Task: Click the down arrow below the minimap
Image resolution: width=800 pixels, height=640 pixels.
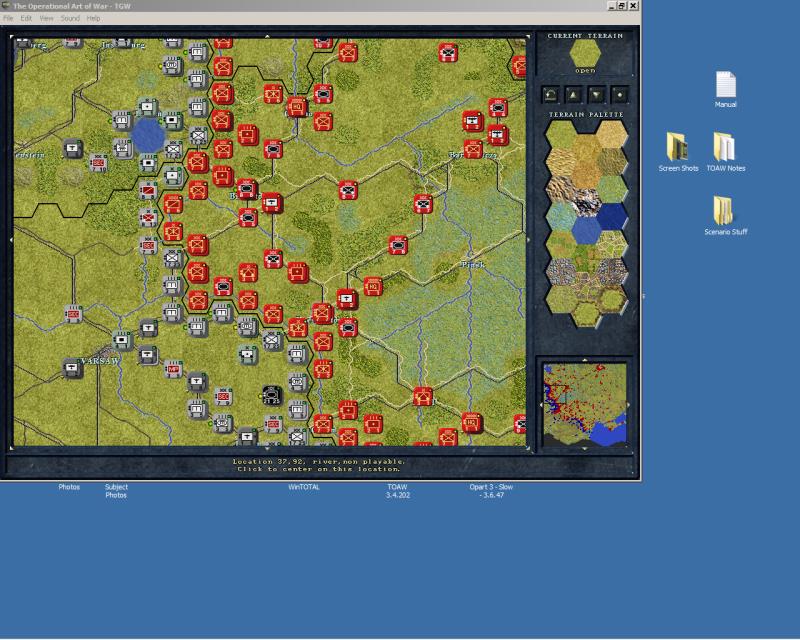Action: pyautogui.click(x=585, y=449)
